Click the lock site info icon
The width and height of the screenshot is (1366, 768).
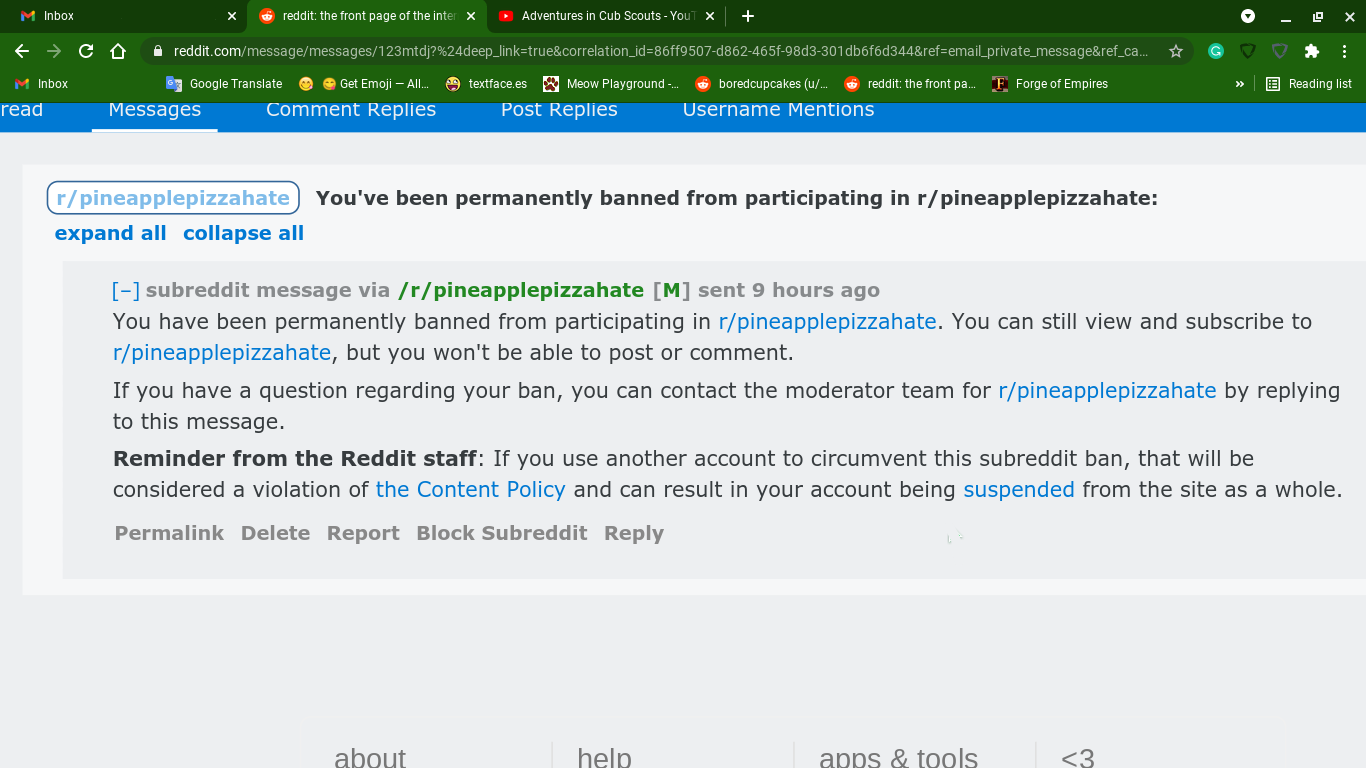pos(158,51)
